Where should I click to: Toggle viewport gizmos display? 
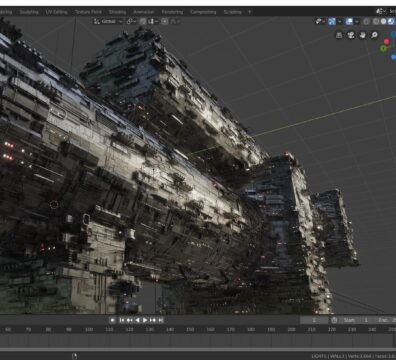pos(332,21)
